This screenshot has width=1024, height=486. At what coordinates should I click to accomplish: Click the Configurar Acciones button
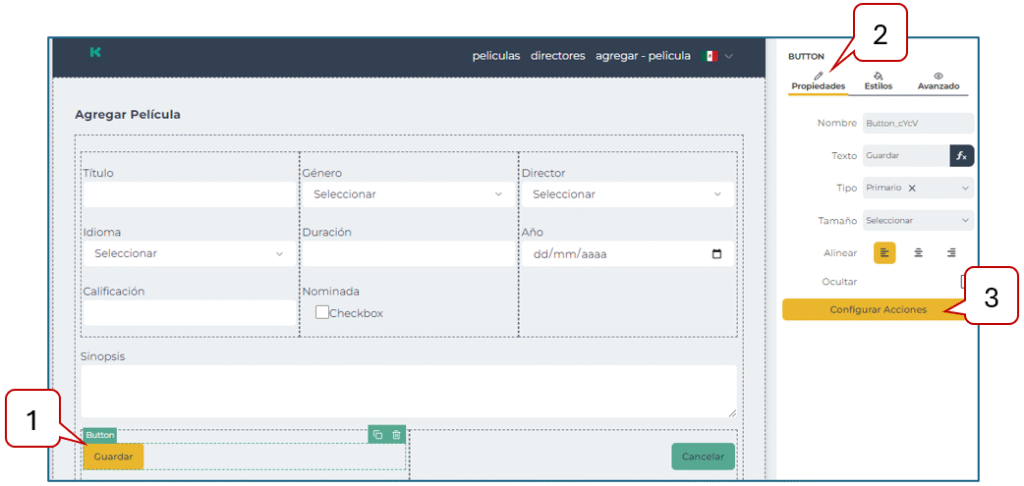click(878, 310)
